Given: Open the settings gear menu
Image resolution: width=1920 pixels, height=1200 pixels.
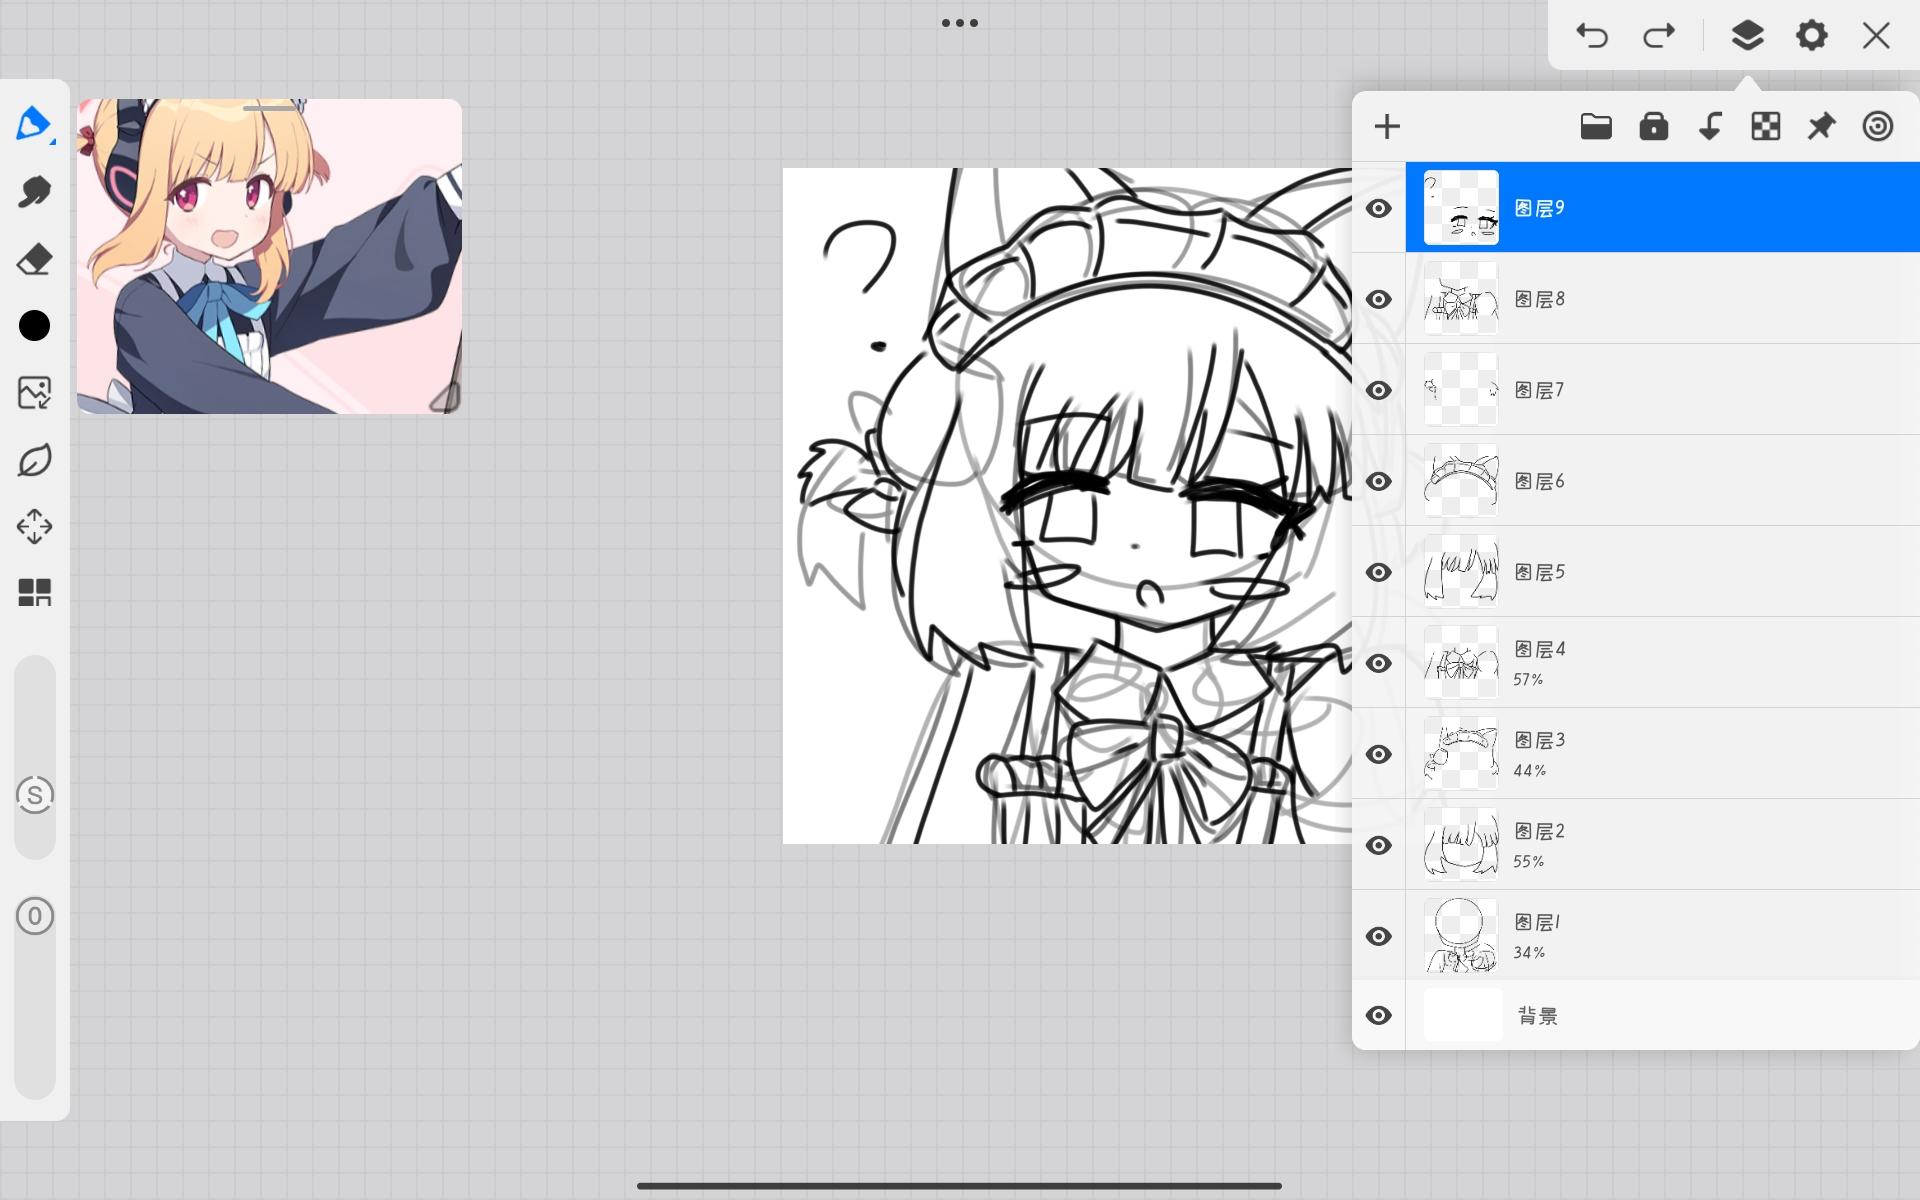Looking at the screenshot, I should point(1811,36).
